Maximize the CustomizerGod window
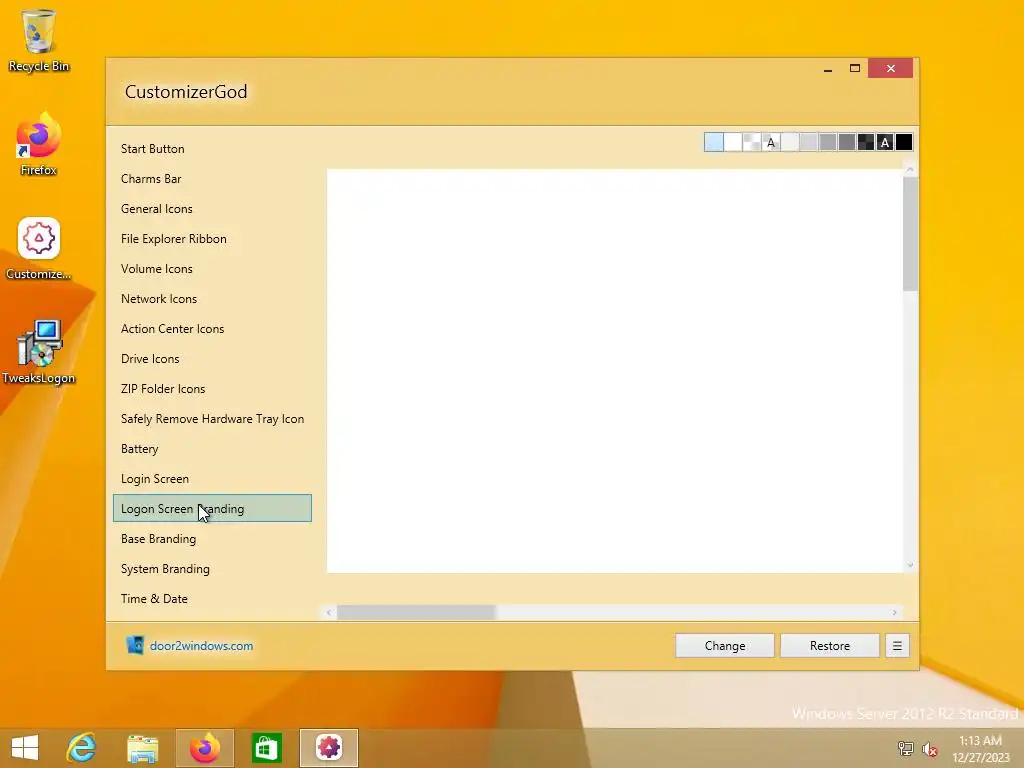The image size is (1024, 768). (855, 69)
